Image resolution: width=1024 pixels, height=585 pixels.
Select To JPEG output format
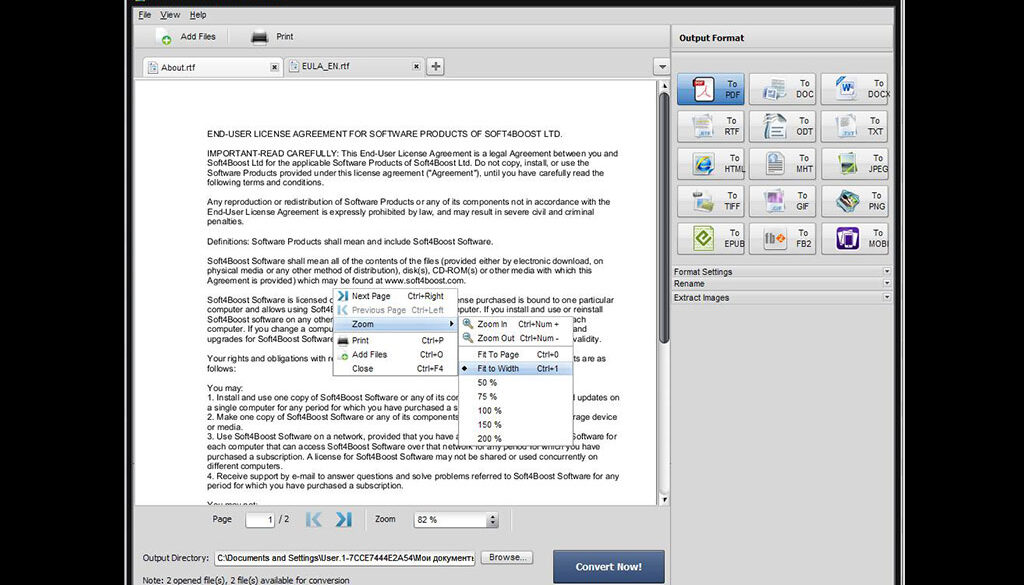point(854,163)
